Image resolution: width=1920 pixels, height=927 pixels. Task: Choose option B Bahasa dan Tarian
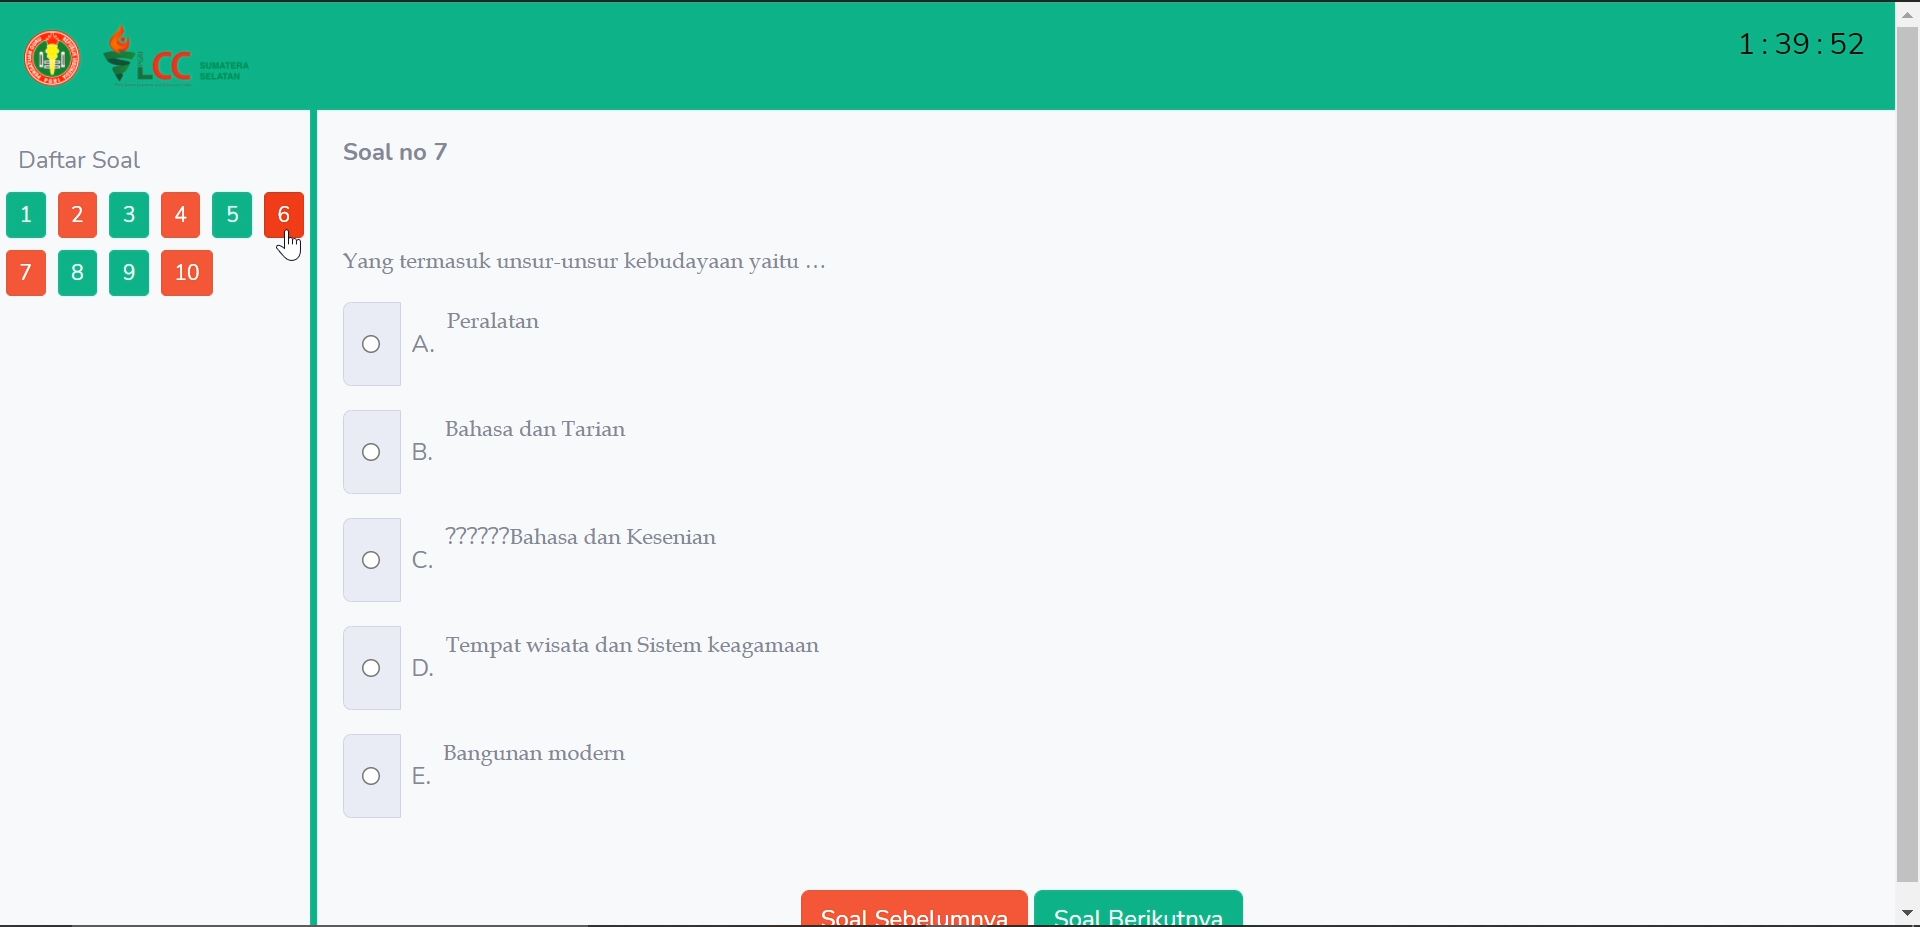click(371, 452)
